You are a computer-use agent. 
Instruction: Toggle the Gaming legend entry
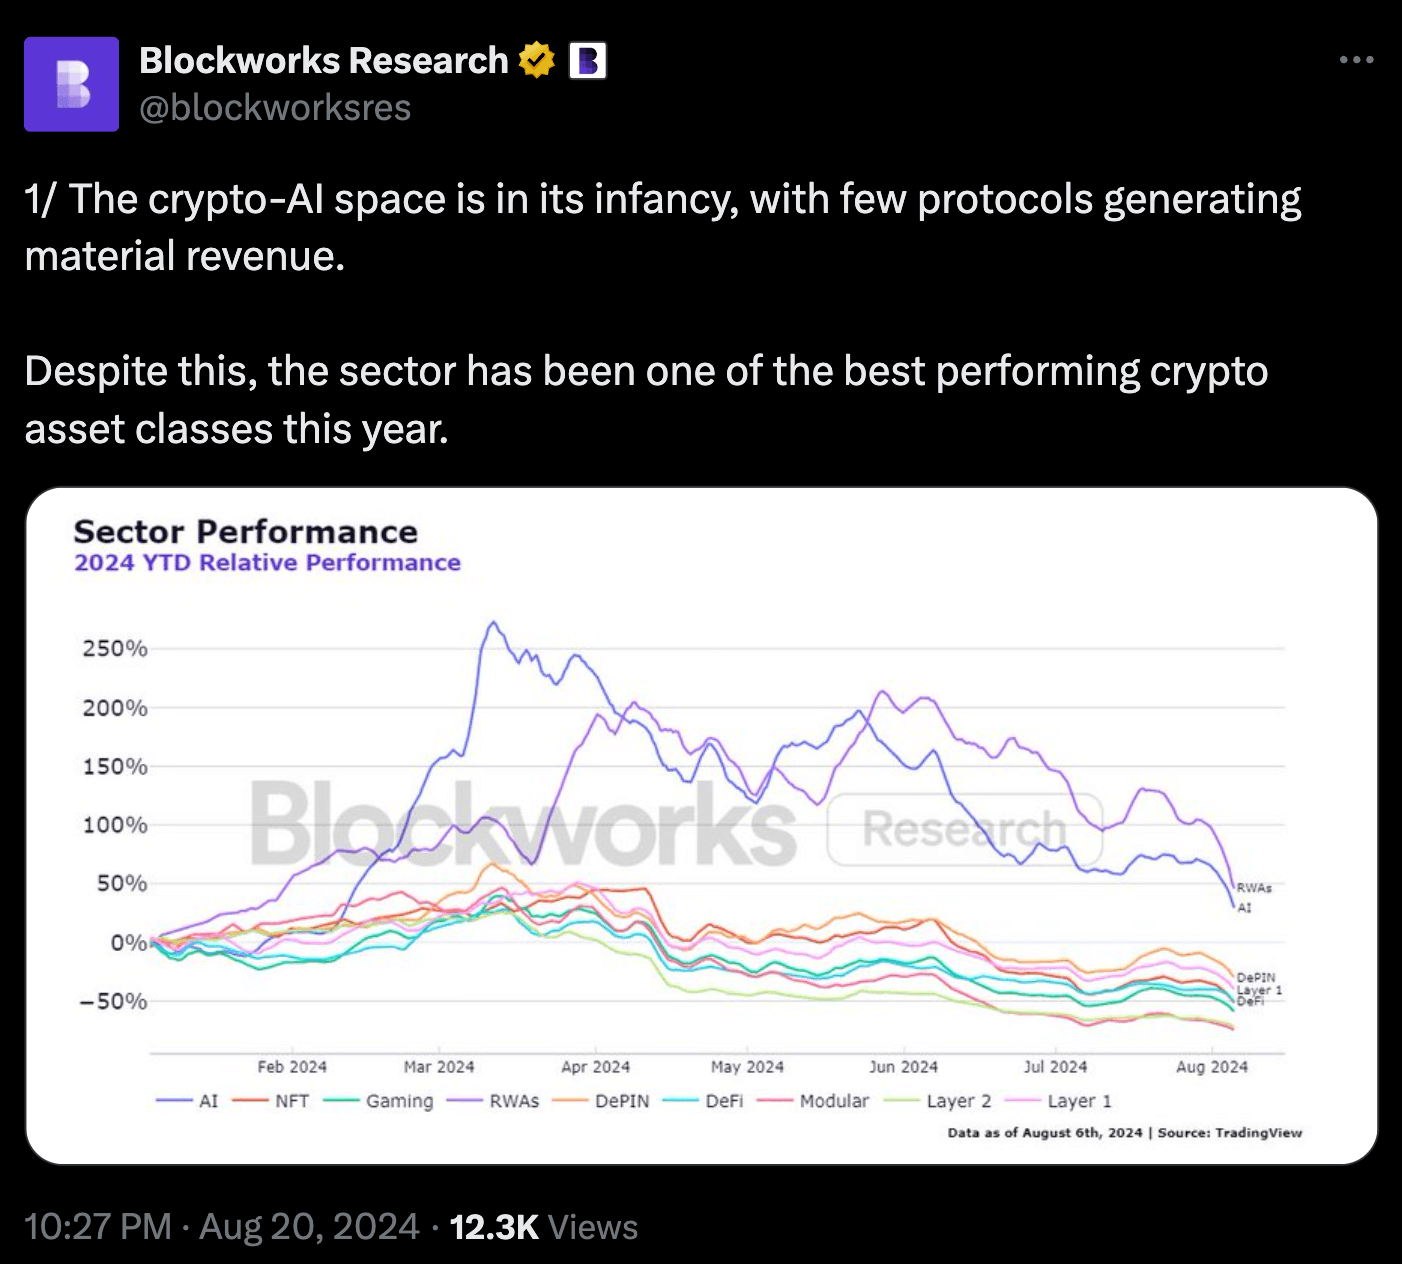tap(378, 1101)
